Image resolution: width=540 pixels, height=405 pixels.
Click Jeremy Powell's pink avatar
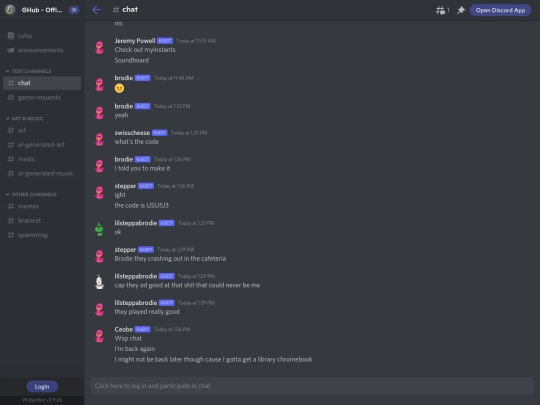click(x=100, y=48)
